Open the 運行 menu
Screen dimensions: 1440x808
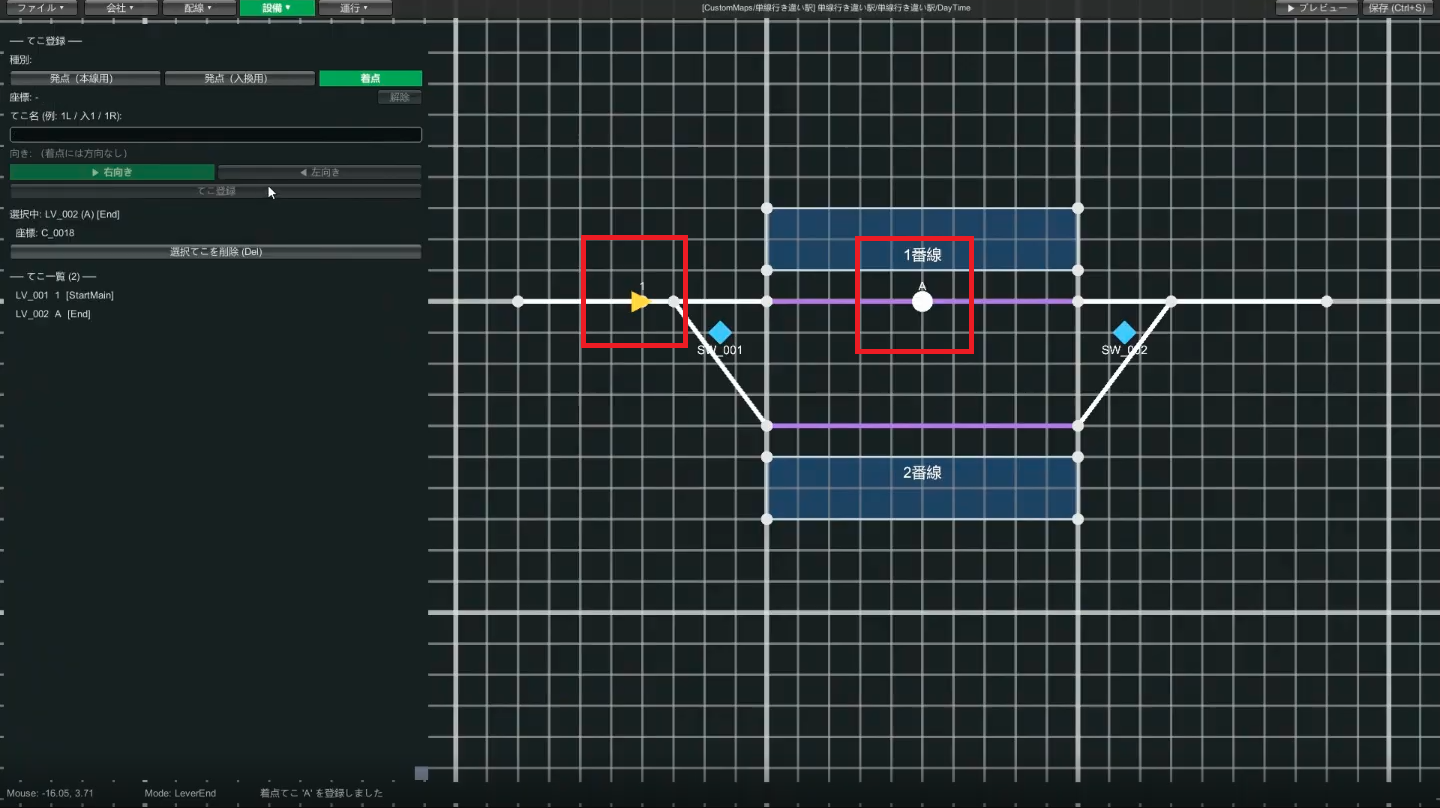tap(355, 8)
